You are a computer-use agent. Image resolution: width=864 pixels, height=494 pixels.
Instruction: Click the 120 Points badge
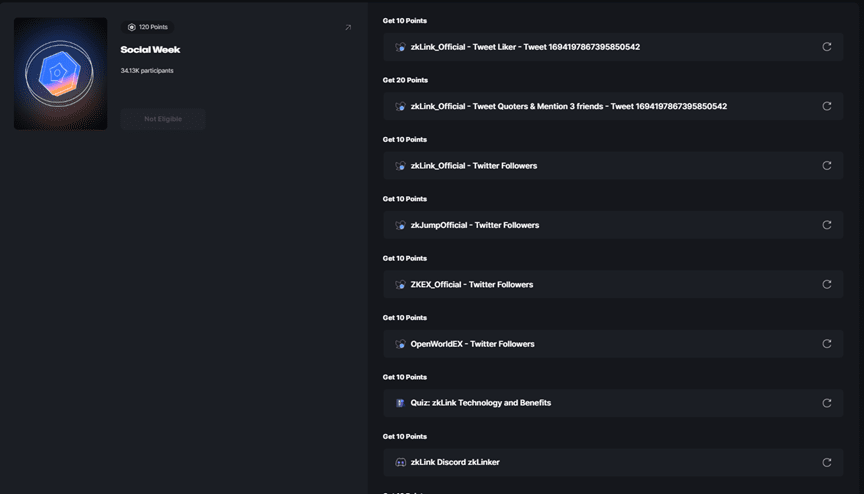(x=148, y=27)
